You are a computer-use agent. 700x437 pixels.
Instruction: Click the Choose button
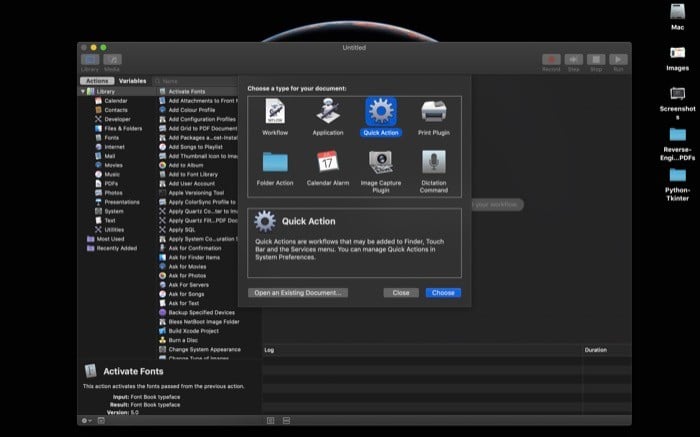click(443, 293)
